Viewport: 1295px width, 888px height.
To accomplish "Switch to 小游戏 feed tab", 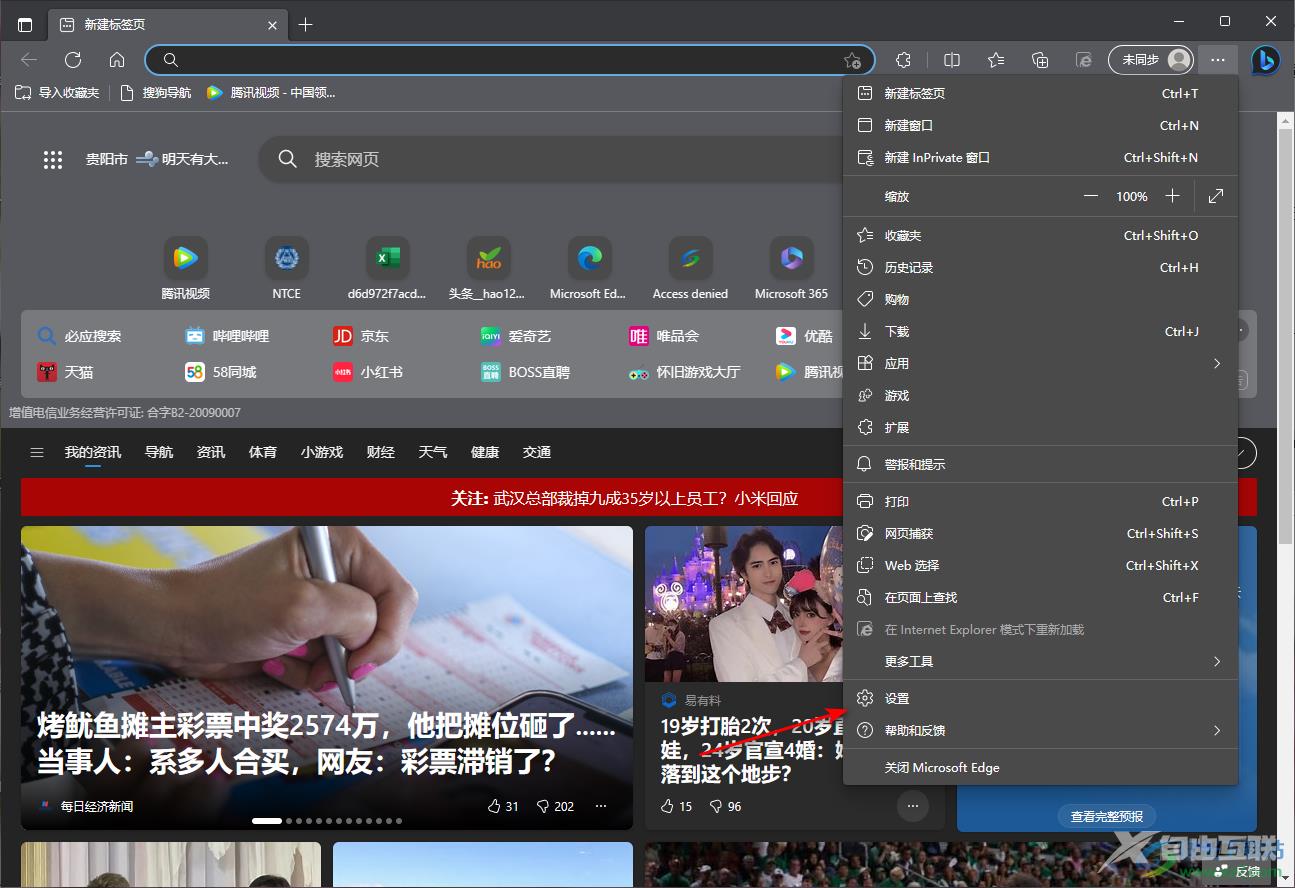I will tap(322, 452).
